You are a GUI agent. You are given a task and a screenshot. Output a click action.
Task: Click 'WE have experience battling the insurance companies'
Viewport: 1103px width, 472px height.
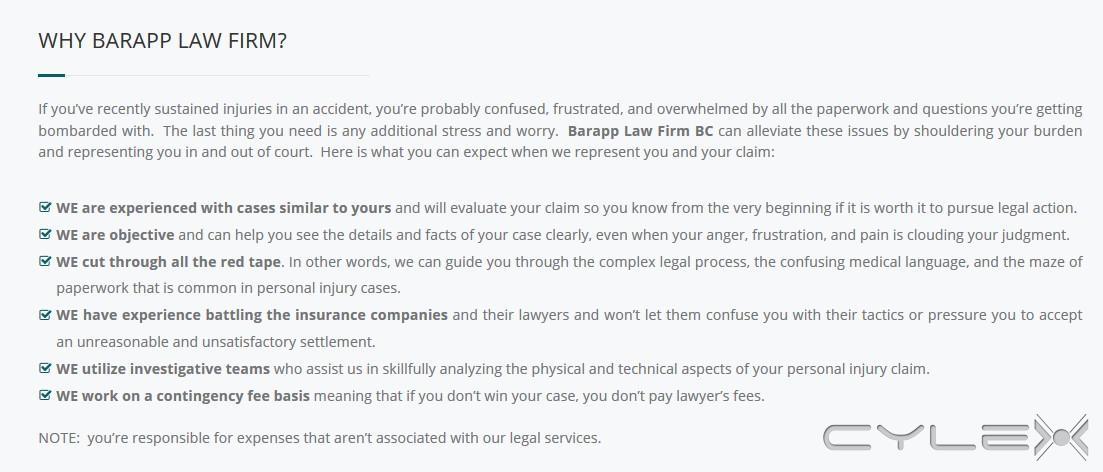point(252,315)
